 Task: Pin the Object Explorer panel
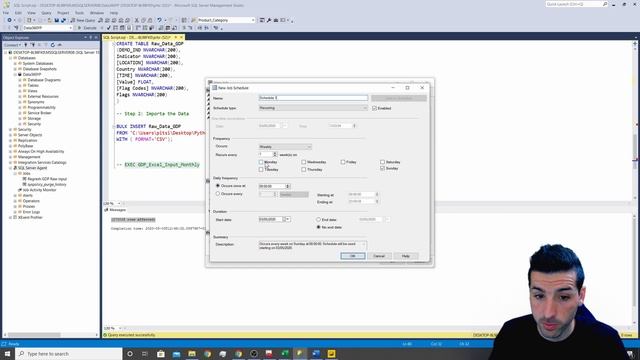click(91, 38)
